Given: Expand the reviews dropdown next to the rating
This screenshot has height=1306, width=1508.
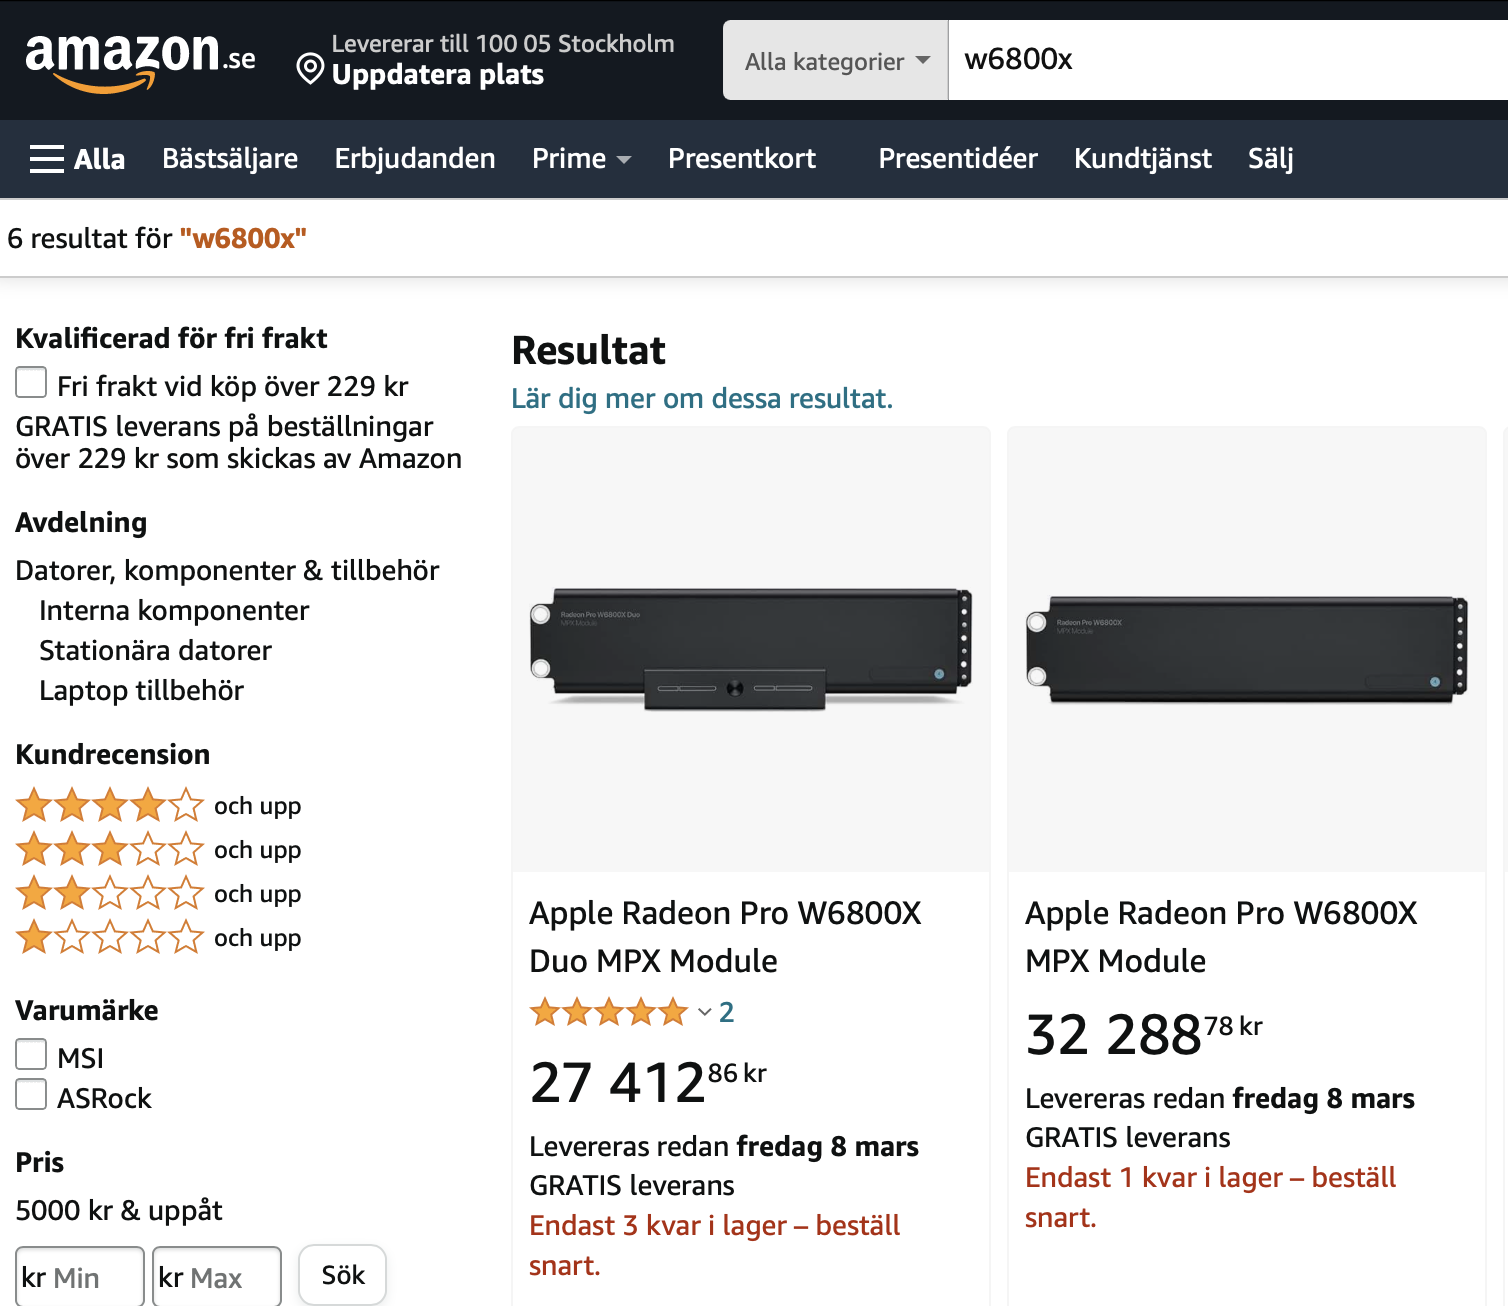Looking at the screenshot, I should coord(705,1012).
